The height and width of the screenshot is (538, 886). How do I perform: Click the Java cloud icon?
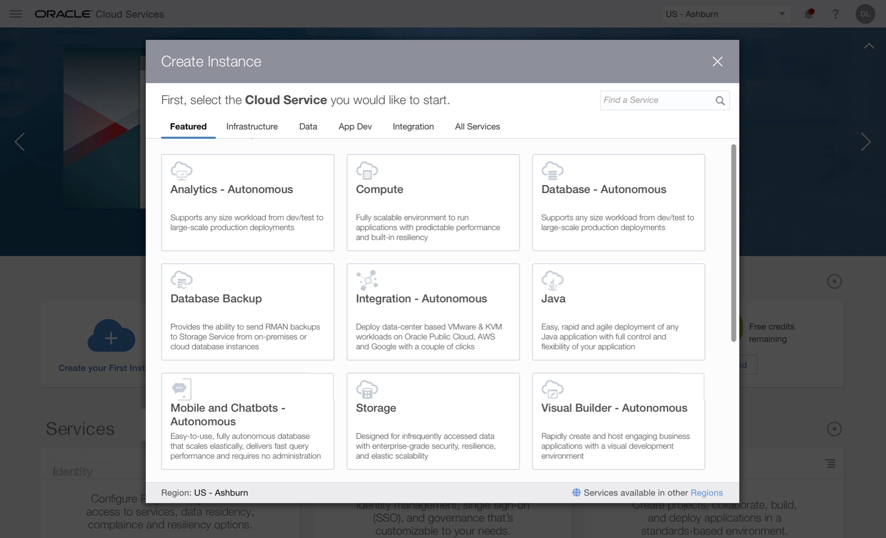point(552,280)
